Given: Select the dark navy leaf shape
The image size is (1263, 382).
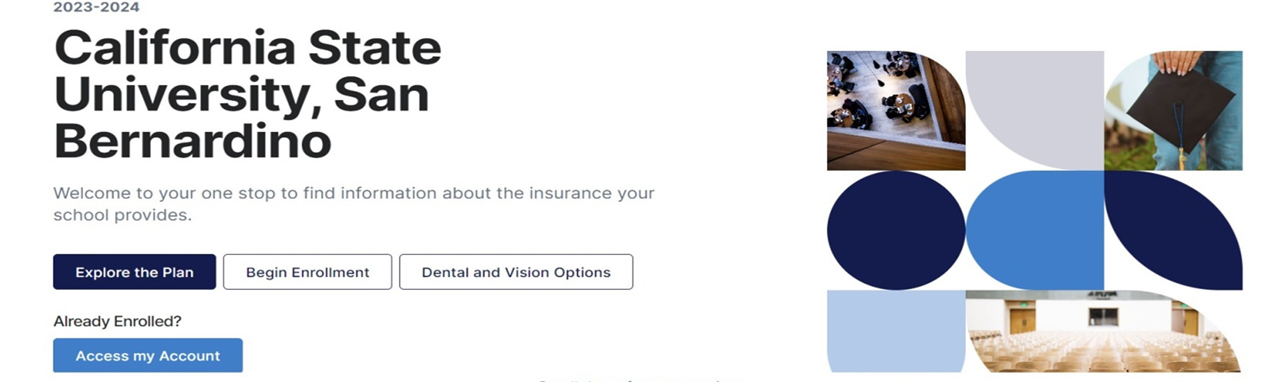Looking at the screenshot, I should pos(1173,230).
